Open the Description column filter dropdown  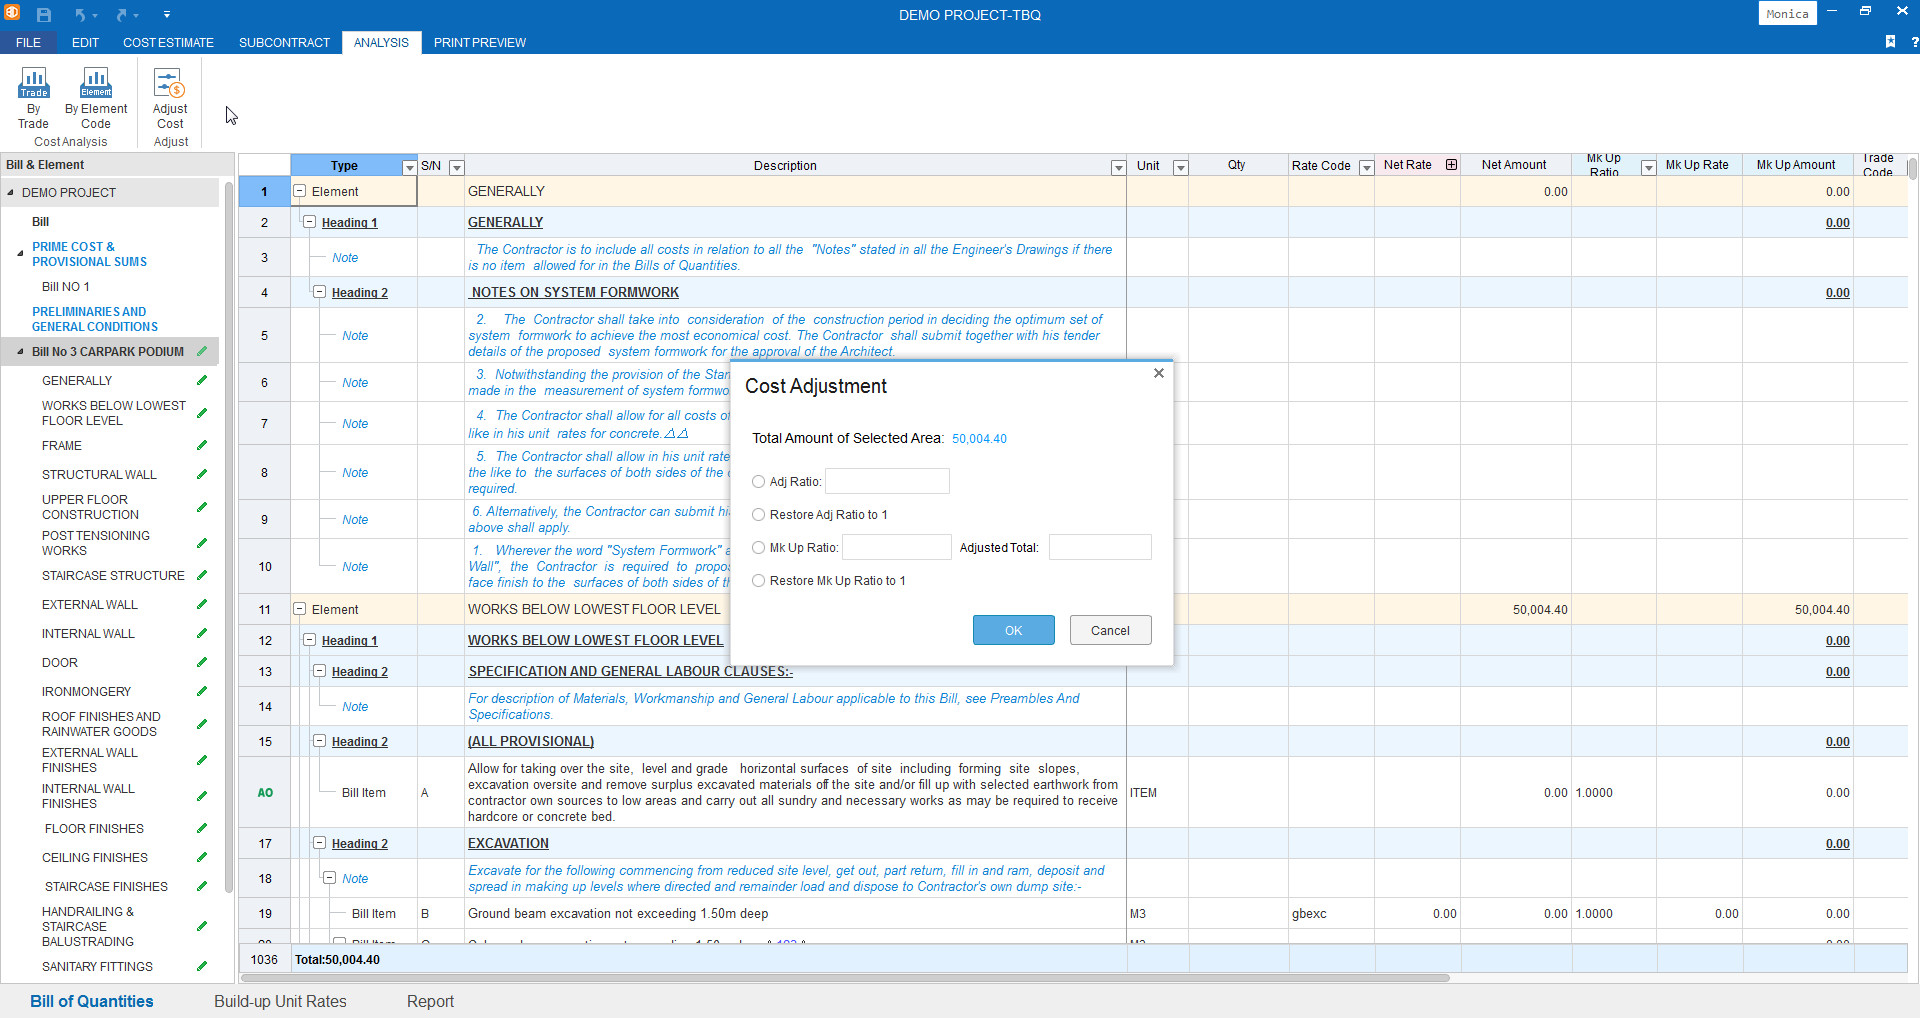click(x=1118, y=167)
